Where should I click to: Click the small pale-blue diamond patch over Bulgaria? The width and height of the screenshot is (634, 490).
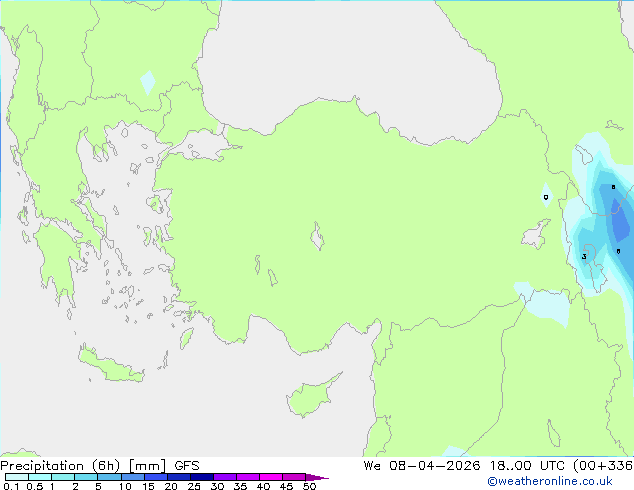coord(148,82)
